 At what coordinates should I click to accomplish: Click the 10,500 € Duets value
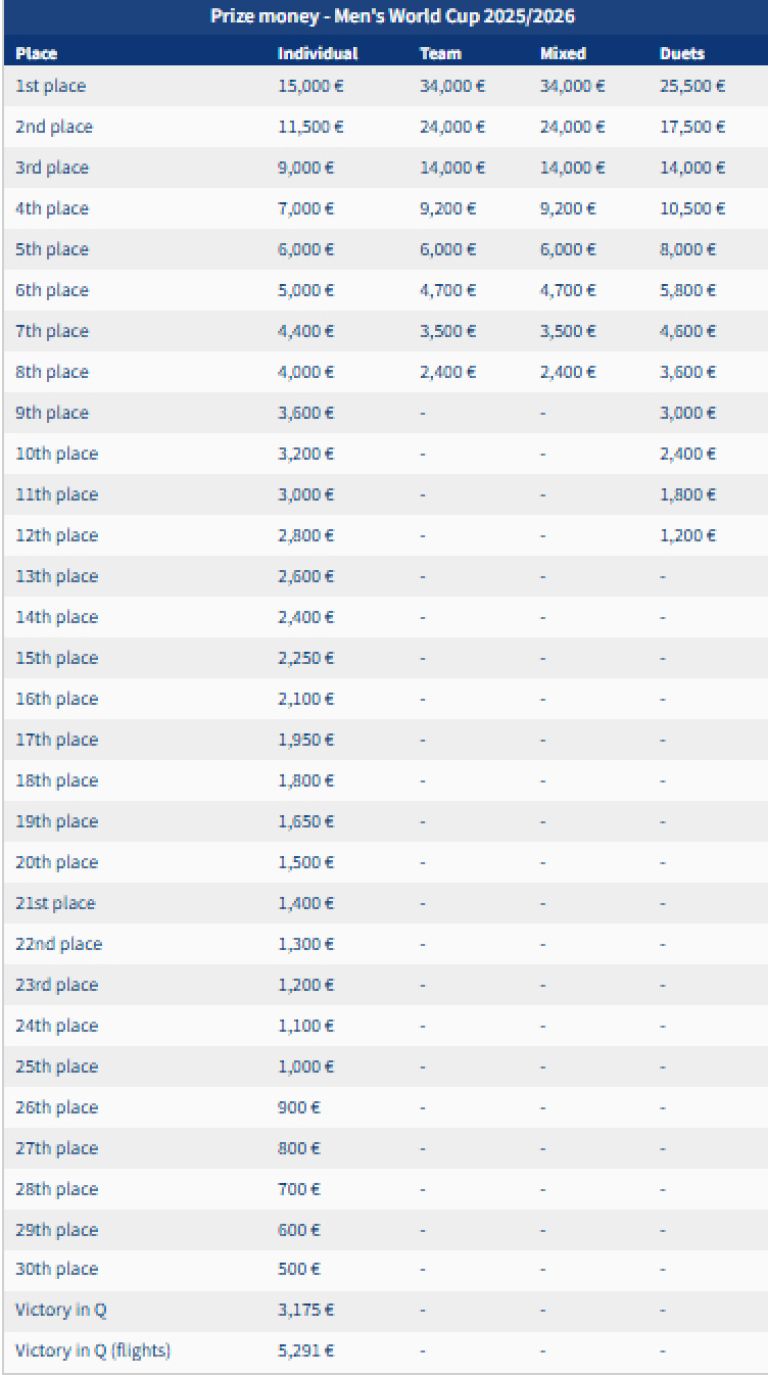click(692, 209)
